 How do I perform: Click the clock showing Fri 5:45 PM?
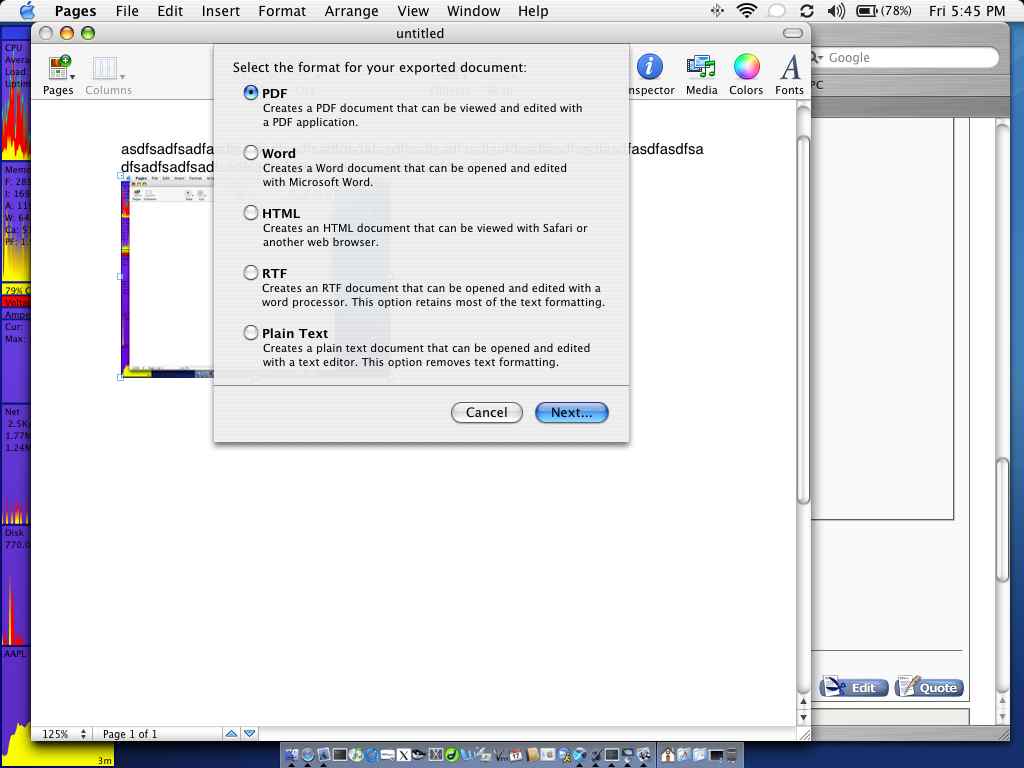point(967,10)
